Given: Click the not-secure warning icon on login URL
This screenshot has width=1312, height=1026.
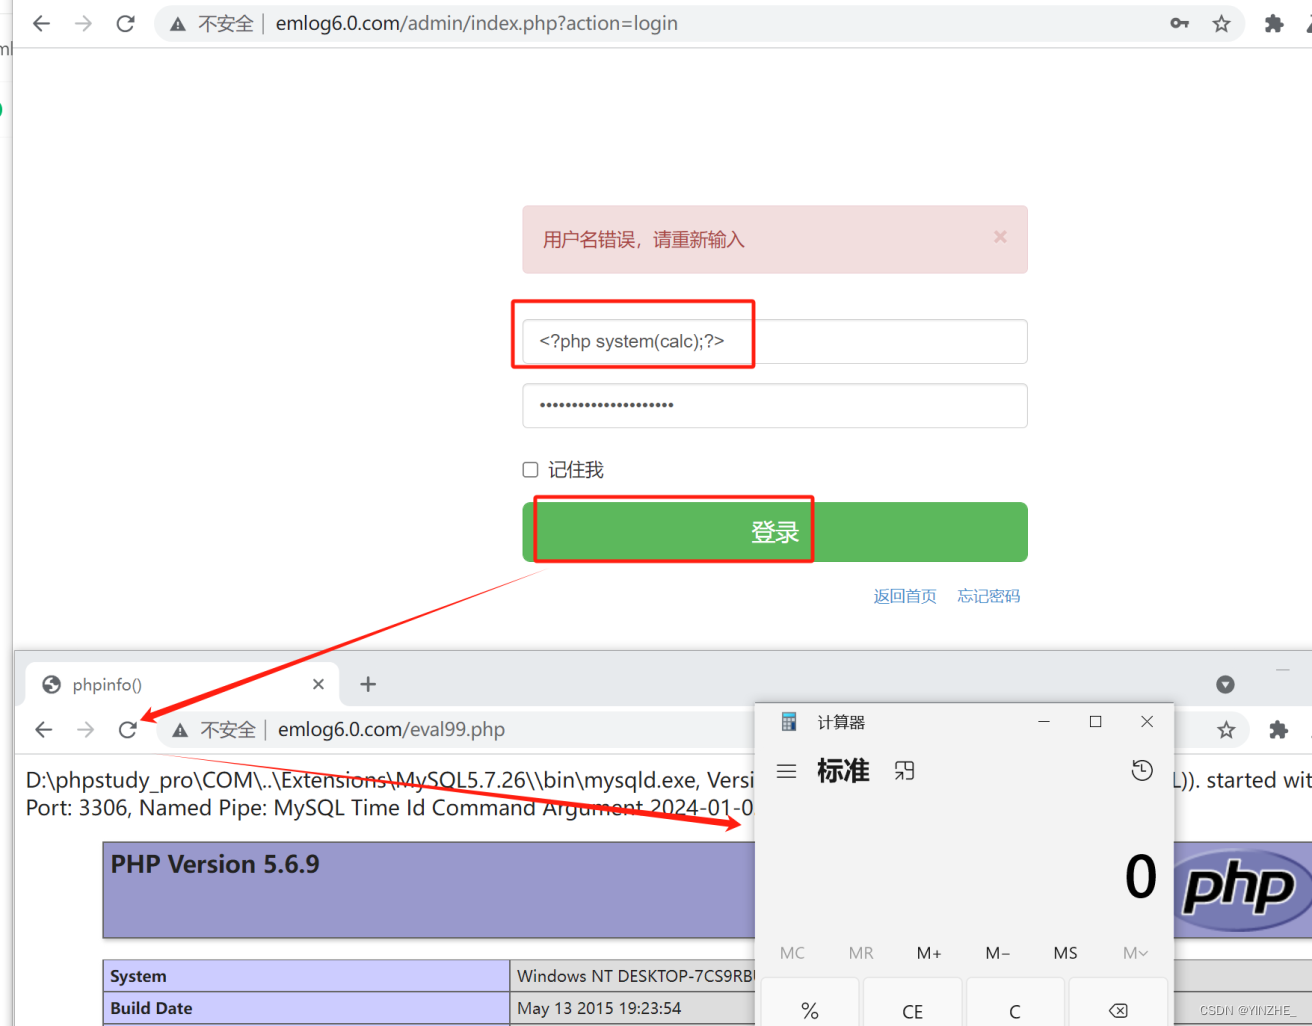Looking at the screenshot, I should click(x=178, y=24).
